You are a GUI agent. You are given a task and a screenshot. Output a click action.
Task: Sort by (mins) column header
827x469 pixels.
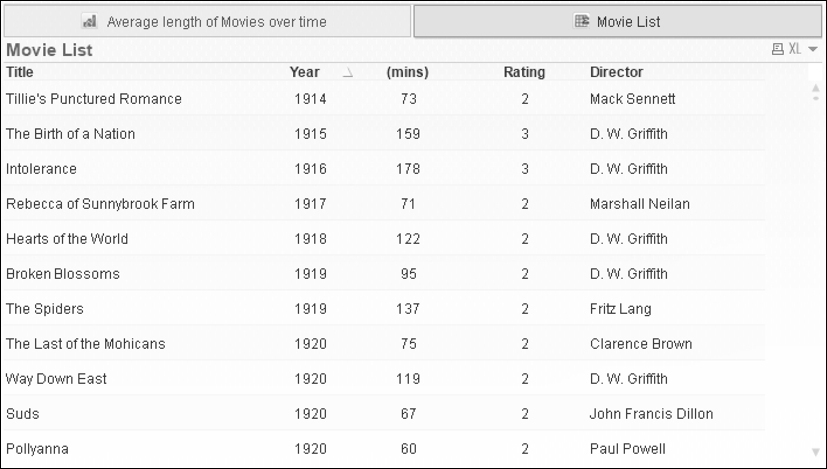[407, 72]
